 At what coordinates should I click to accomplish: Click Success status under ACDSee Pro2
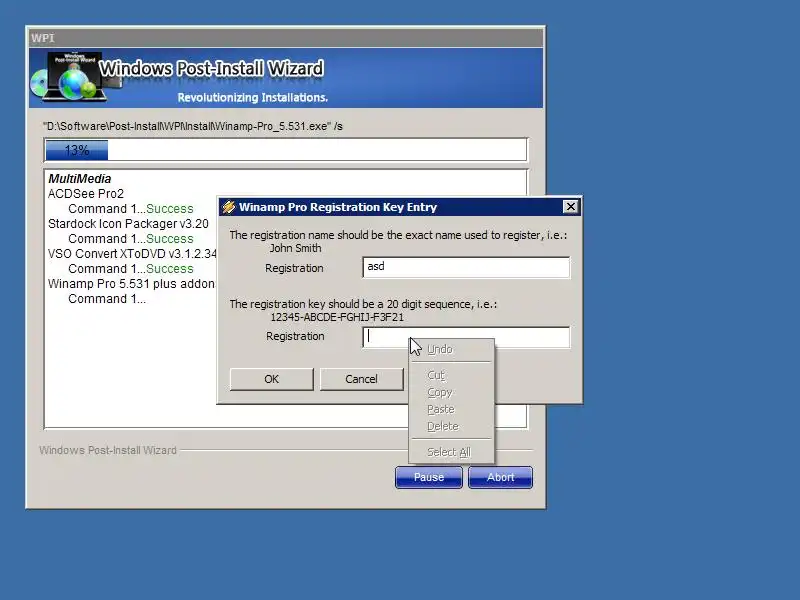(169, 209)
